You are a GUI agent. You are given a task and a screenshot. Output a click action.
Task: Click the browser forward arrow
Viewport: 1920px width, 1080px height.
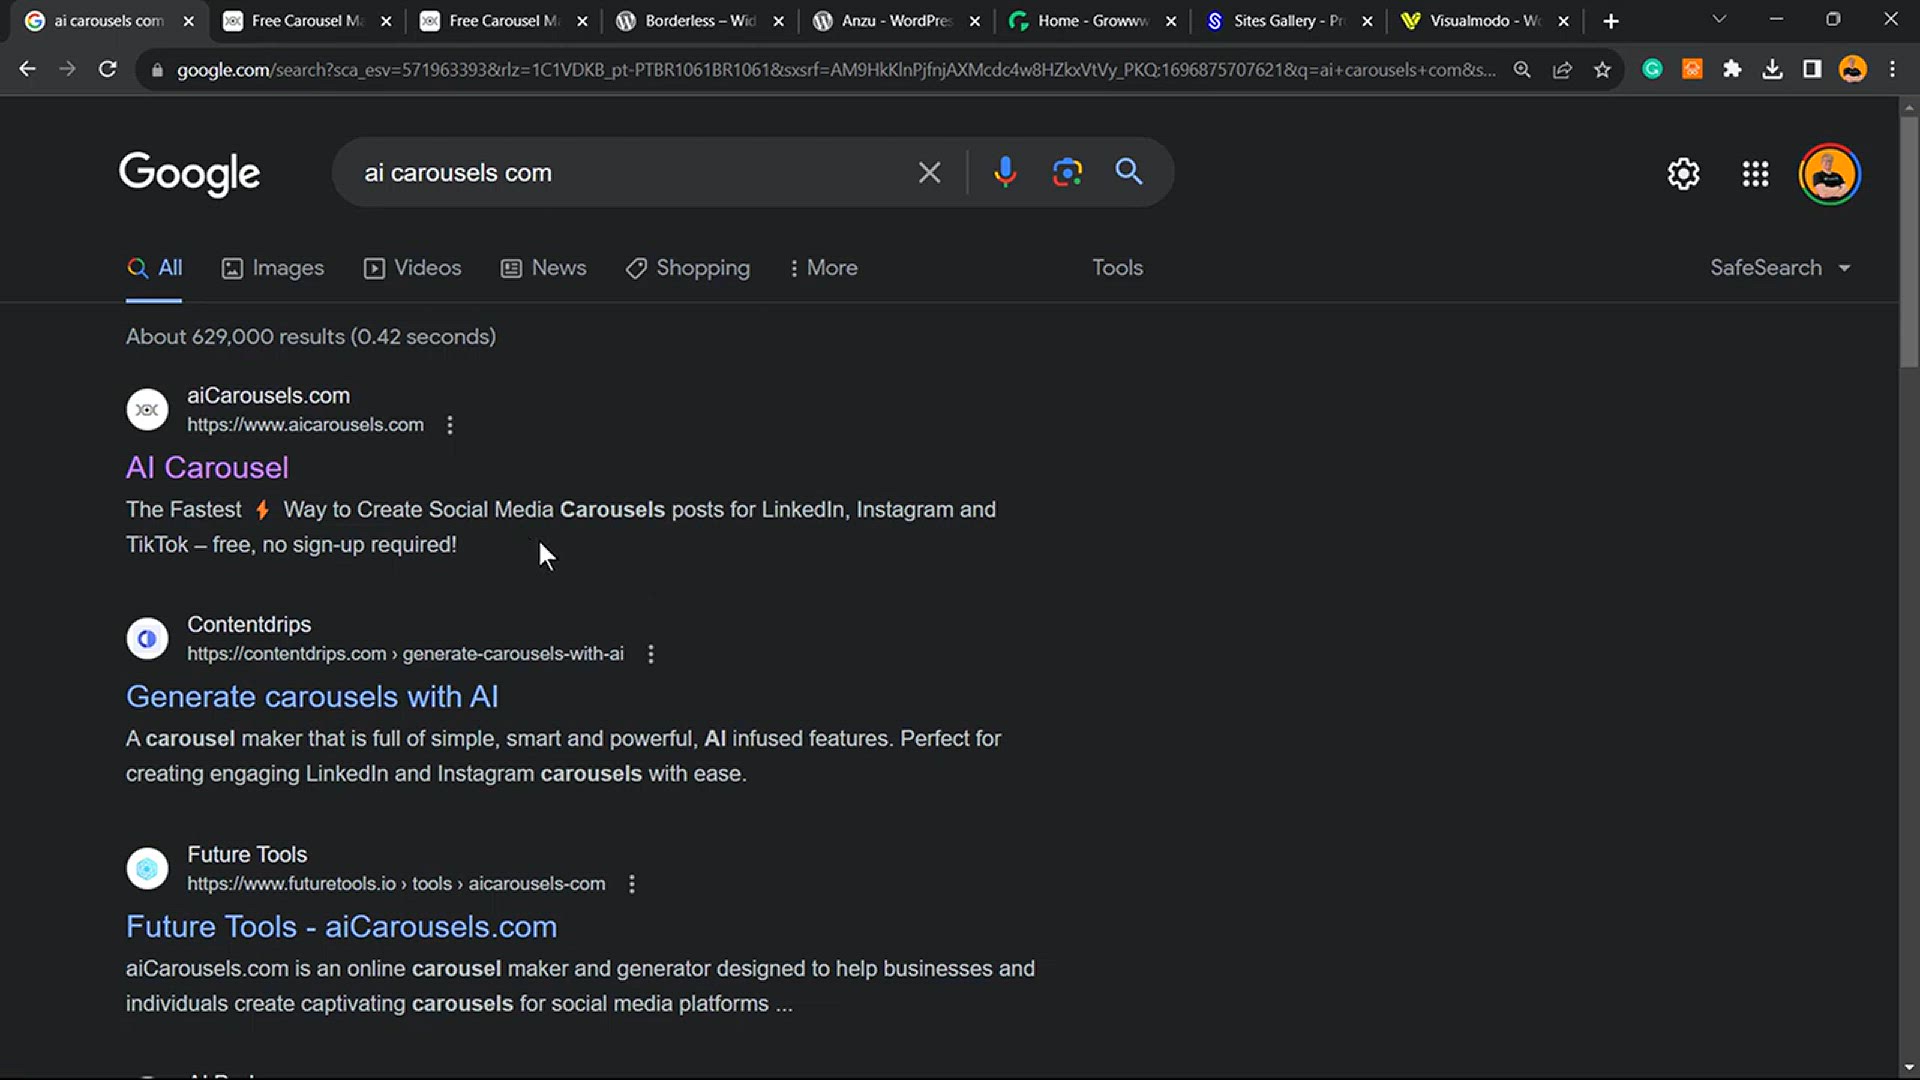pyautogui.click(x=67, y=69)
